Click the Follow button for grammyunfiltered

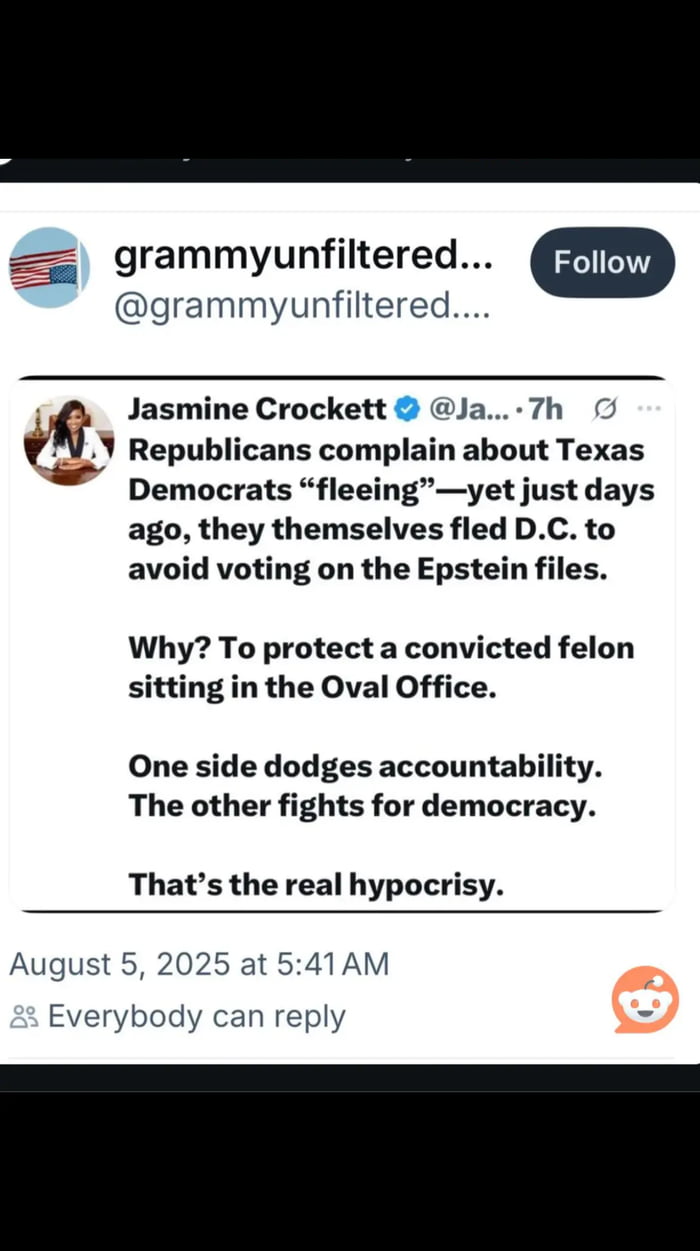pyautogui.click(x=602, y=262)
